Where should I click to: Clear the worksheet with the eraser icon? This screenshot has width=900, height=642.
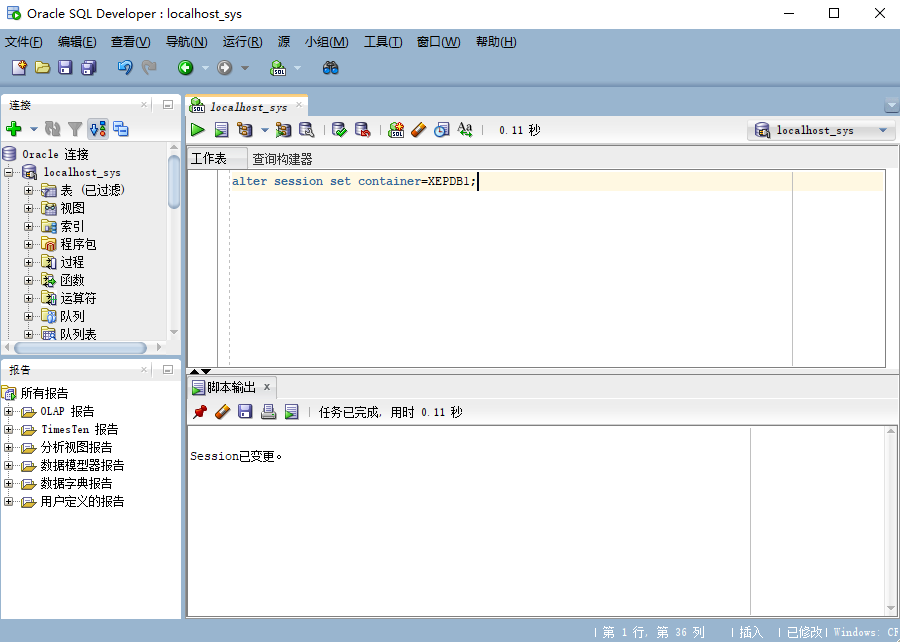pos(419,130)
